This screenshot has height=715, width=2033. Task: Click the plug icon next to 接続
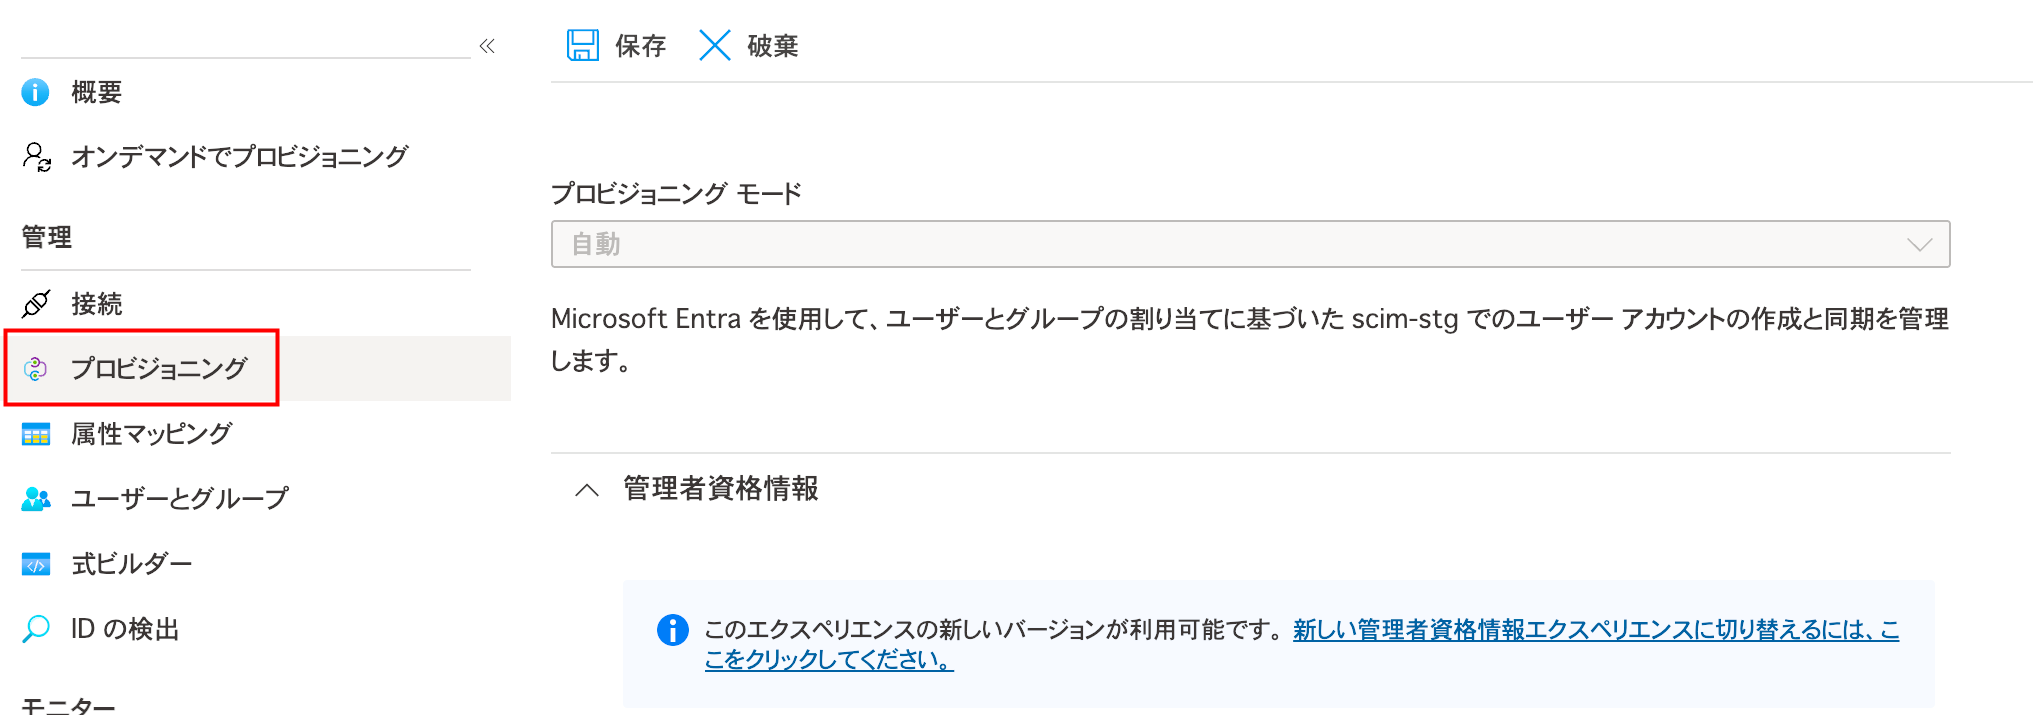point(36,303)
